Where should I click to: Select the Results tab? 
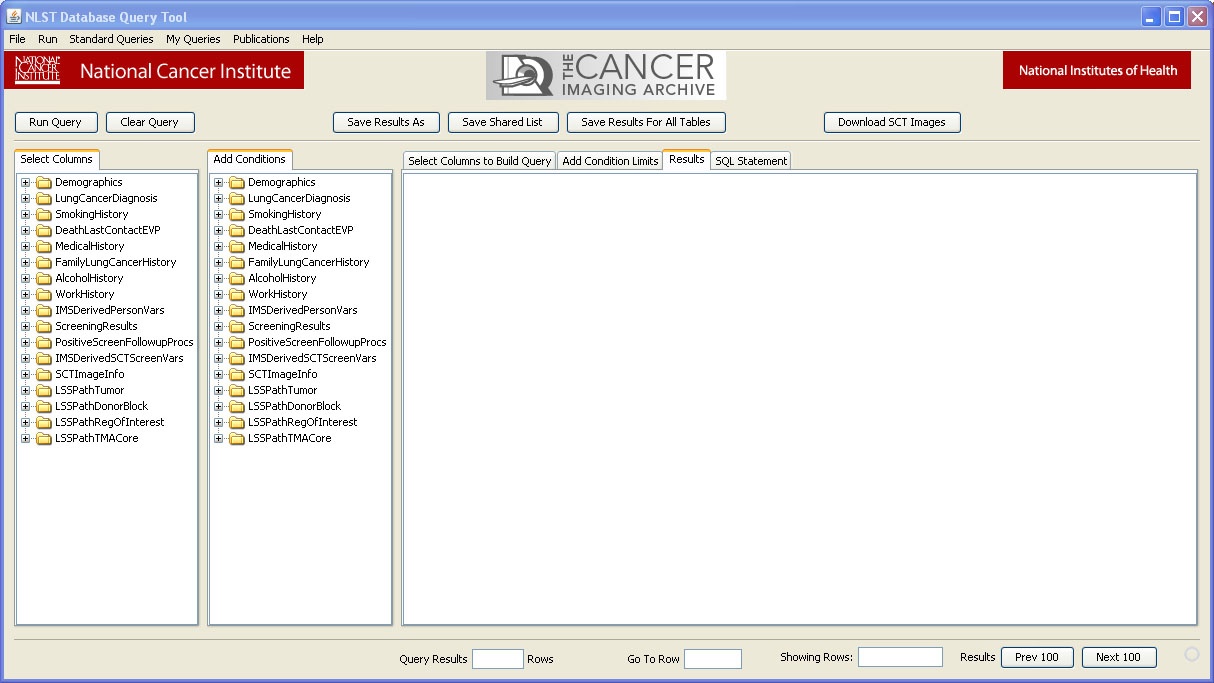coord(686,160)
